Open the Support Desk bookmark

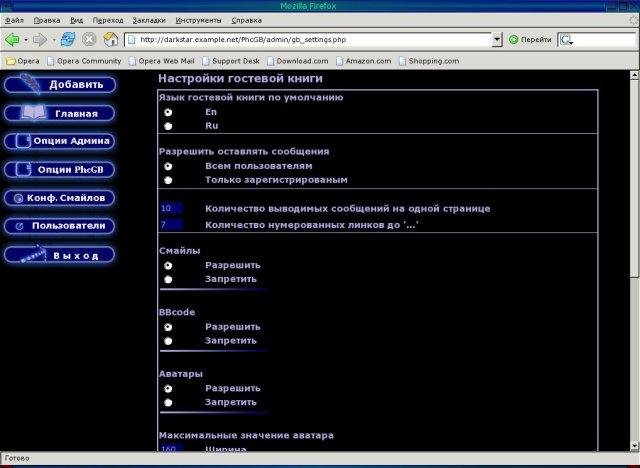coord(231,61)
